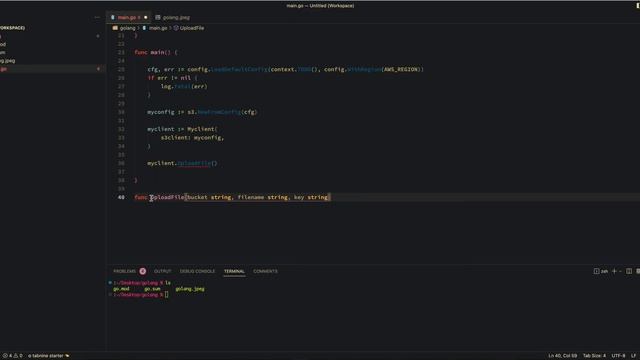Click AWS_REGION argument on line 25
This screenshot has width=640, height=360.
point(401,69)
